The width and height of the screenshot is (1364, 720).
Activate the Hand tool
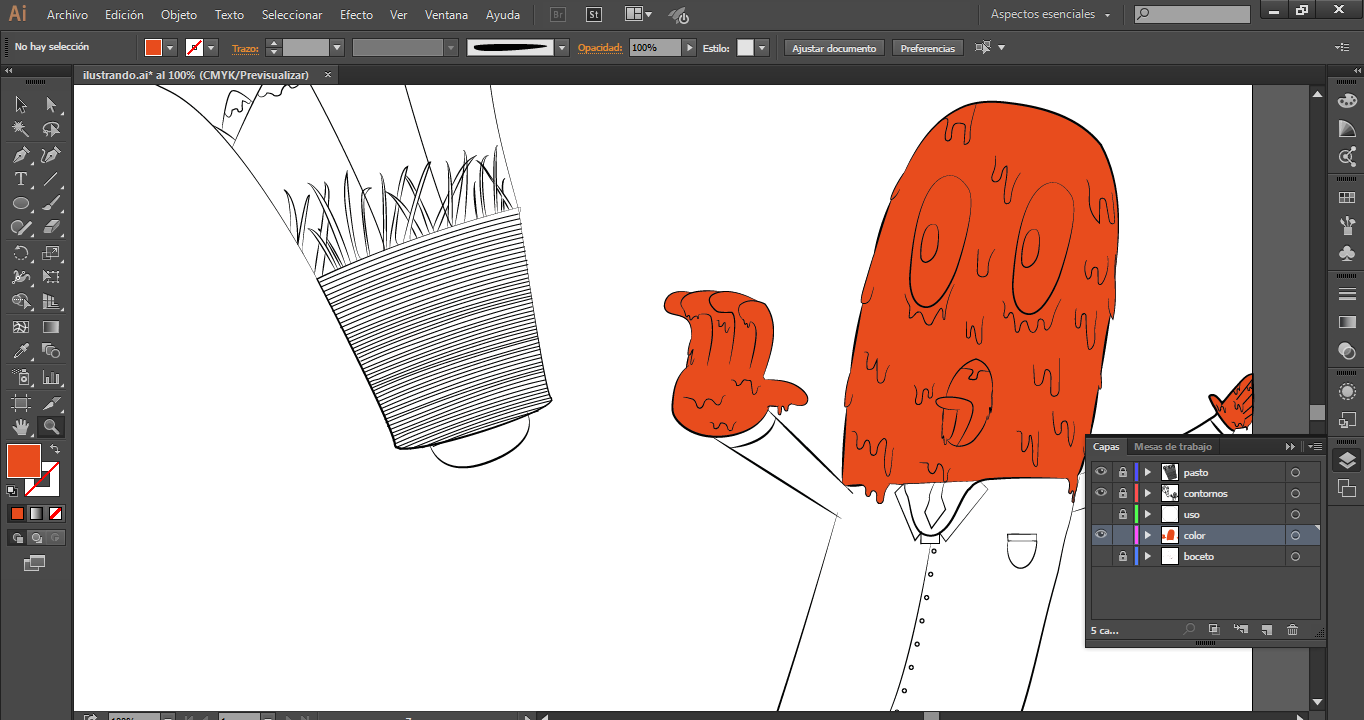[20, 427]
